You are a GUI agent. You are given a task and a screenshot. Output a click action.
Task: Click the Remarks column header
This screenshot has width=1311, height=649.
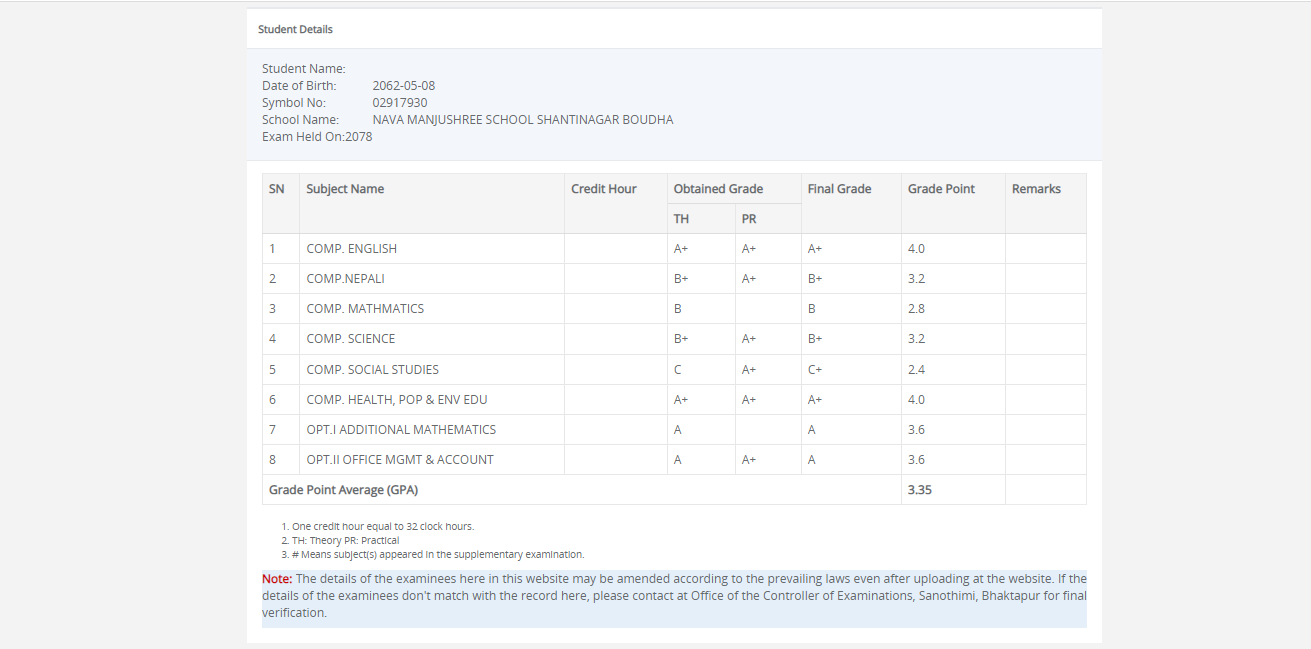coord(1036,189)
